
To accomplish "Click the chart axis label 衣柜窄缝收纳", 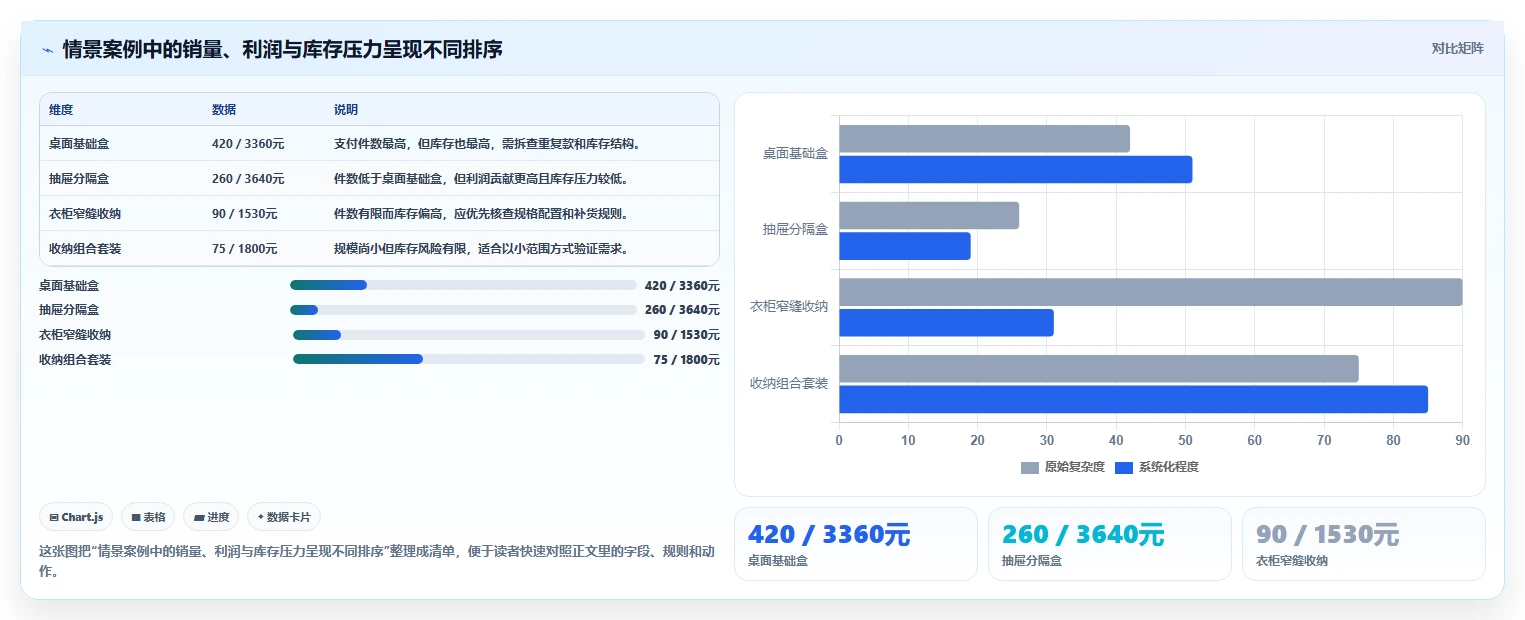I will pos(789,306).
